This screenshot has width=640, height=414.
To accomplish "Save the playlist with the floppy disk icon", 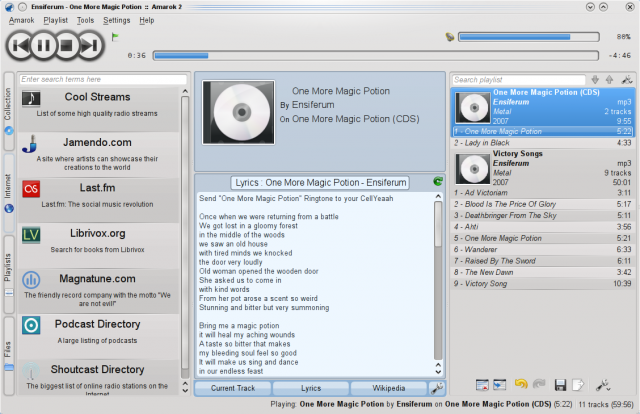I will (559, 384).
